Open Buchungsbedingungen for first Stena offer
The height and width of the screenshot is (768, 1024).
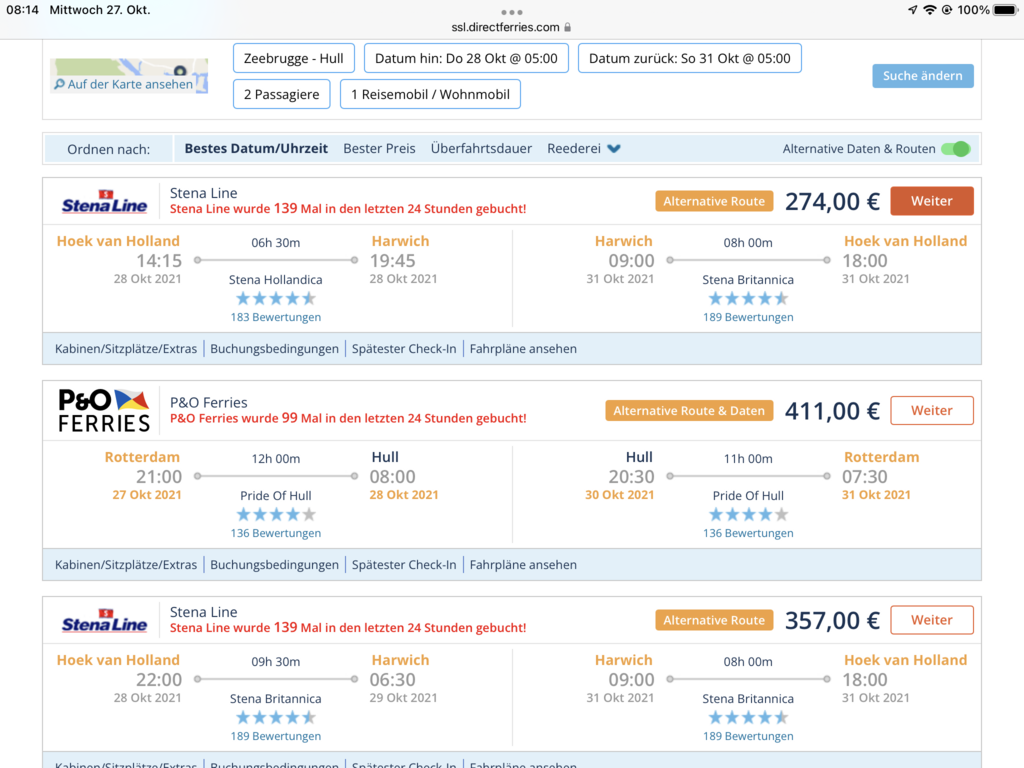274,349
